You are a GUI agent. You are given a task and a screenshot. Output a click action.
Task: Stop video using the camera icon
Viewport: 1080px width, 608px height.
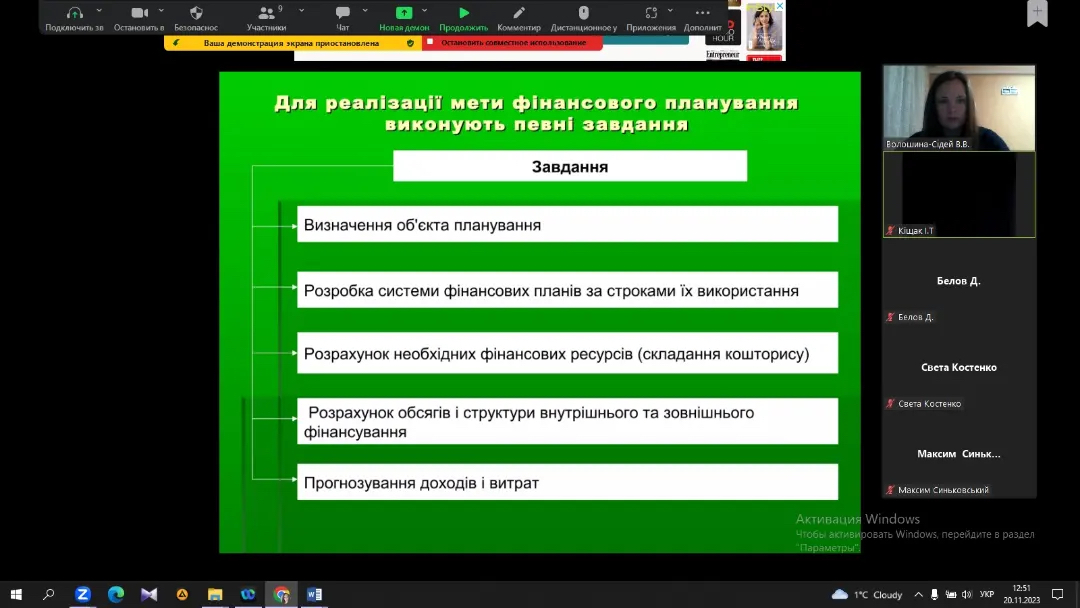pyautogui.click(x=139, y=13)
